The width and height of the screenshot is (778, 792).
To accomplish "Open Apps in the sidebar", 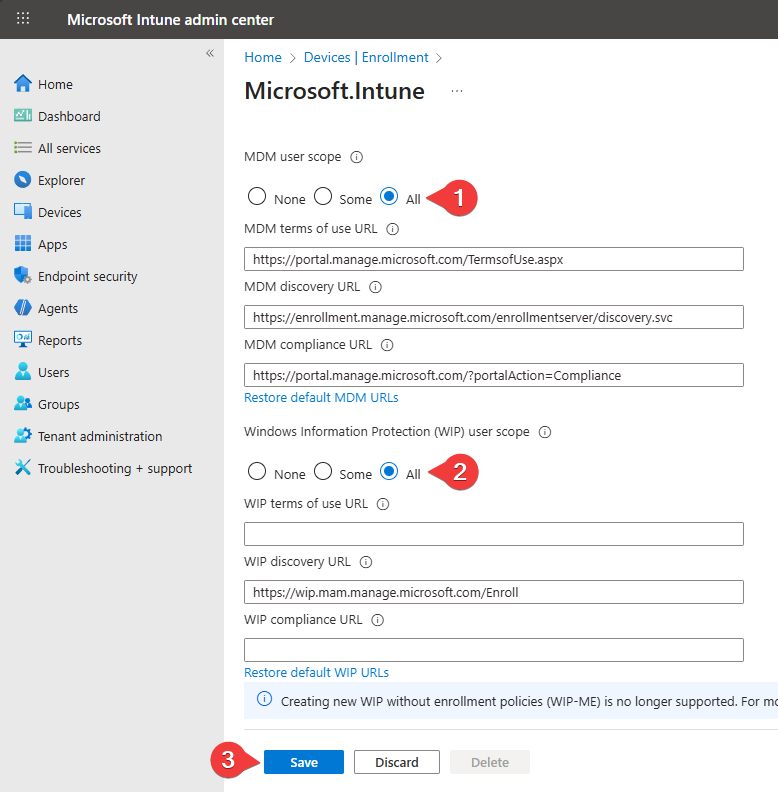I will point(53,244).
